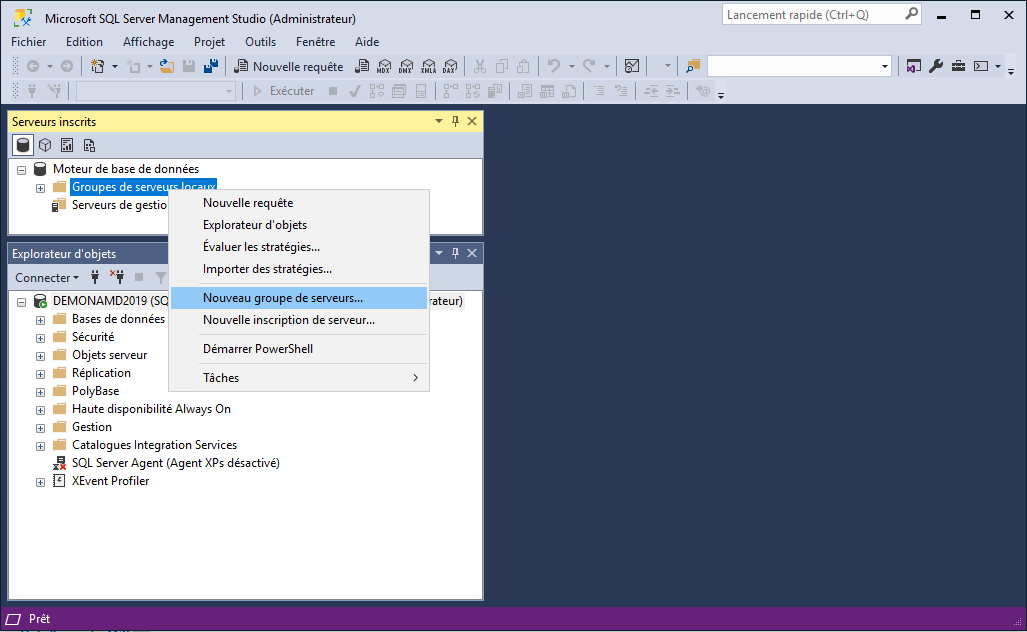The image size is (1027, 632).
Task: Open a new MDX query
Action: point(384,66)
